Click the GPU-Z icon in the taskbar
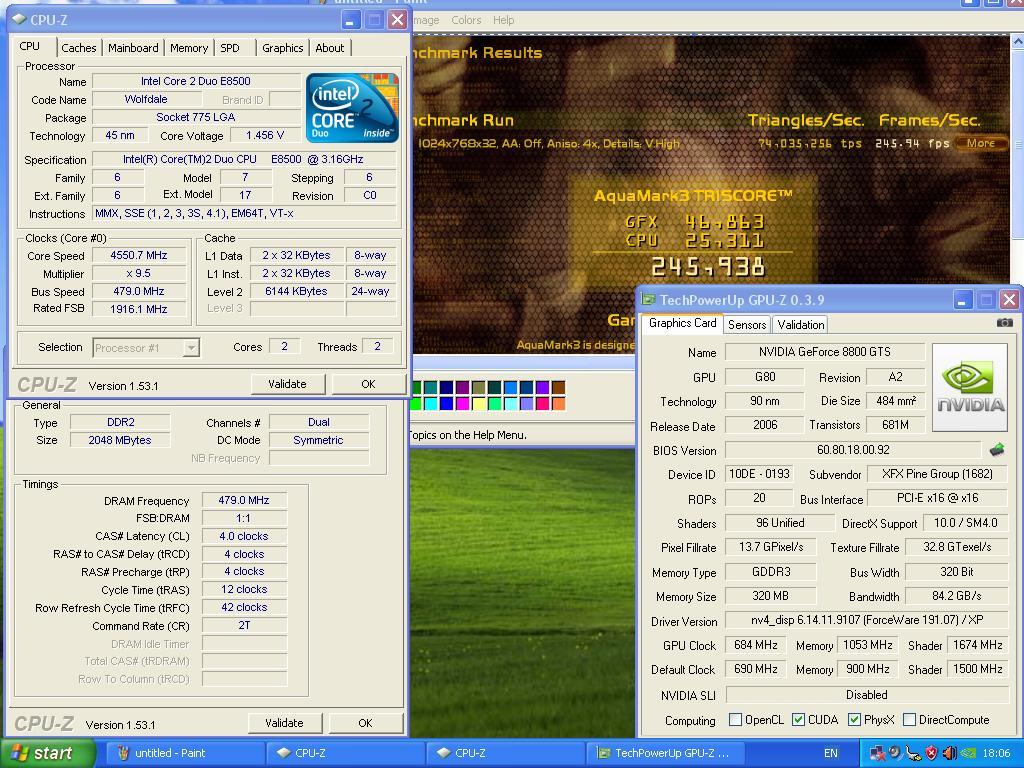 [604, 753]
